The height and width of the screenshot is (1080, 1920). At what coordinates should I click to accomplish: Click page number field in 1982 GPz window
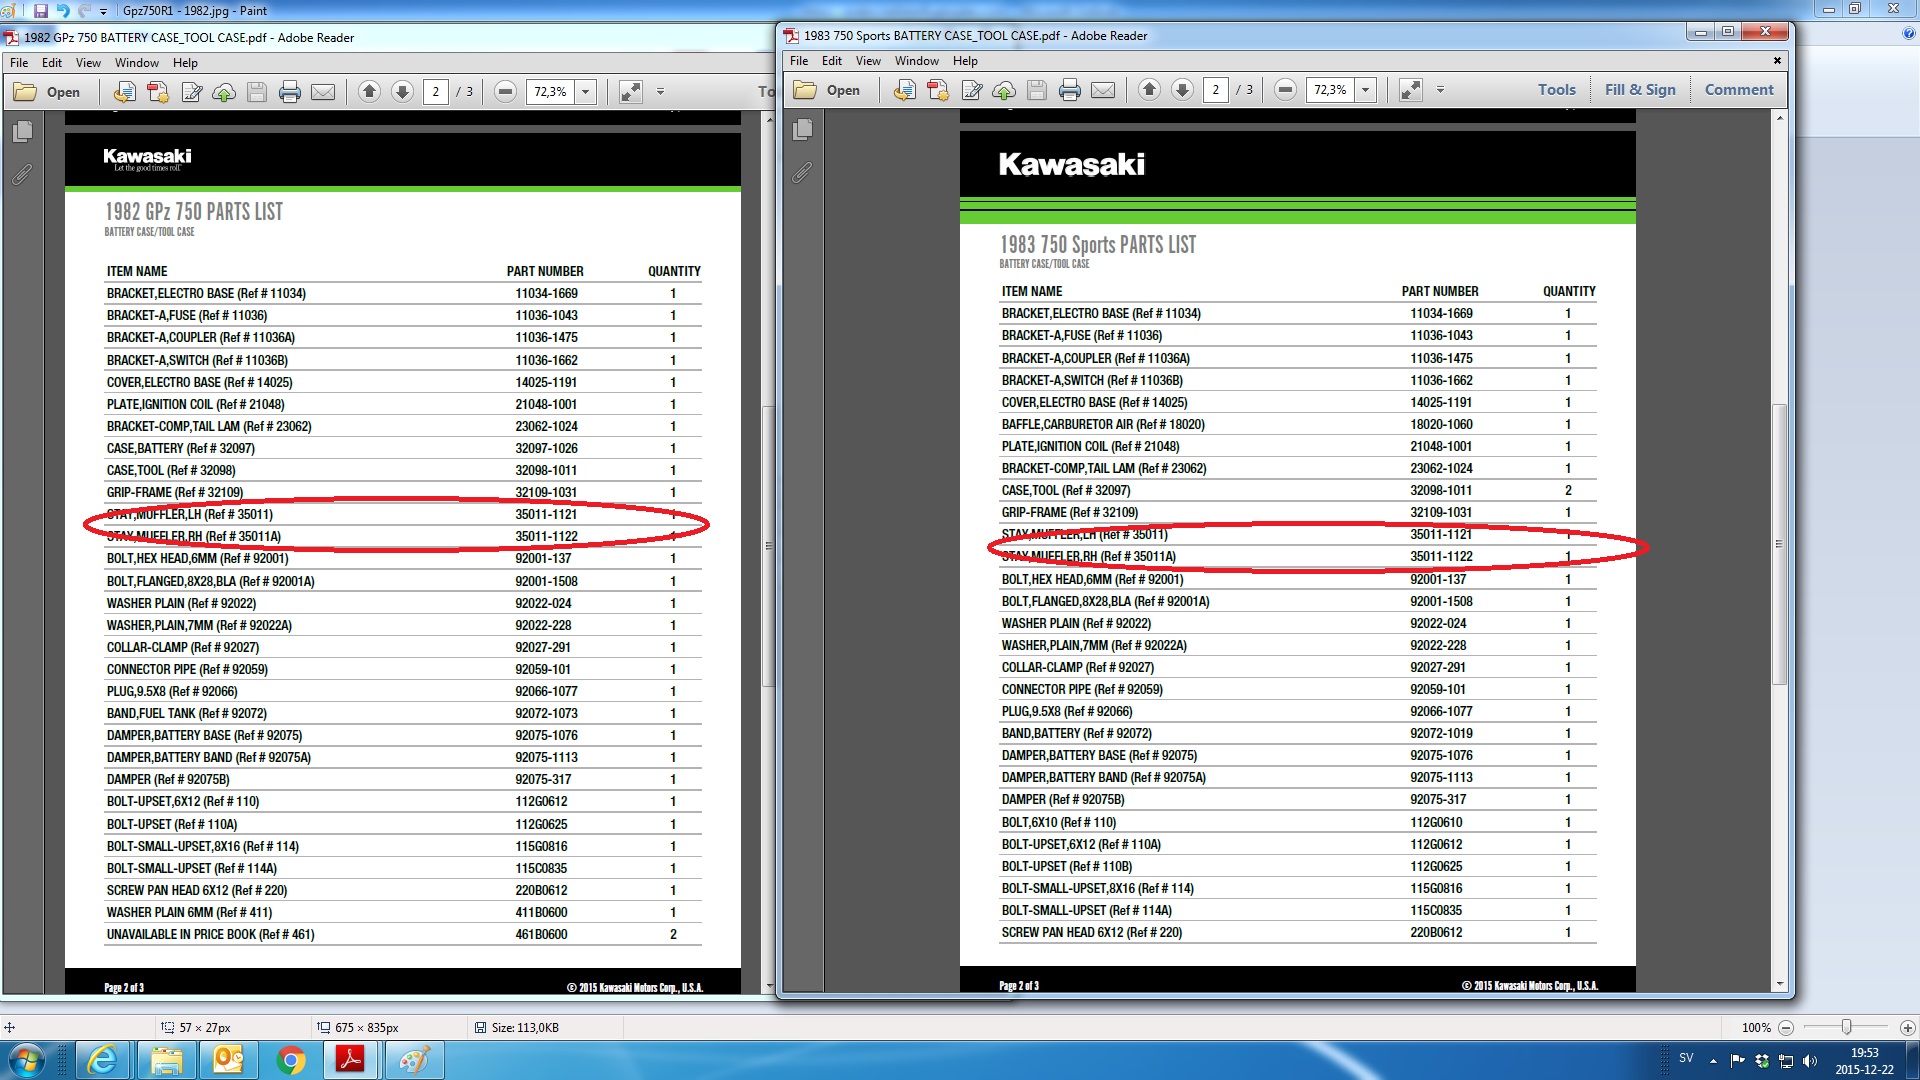[x=436, y=92]
